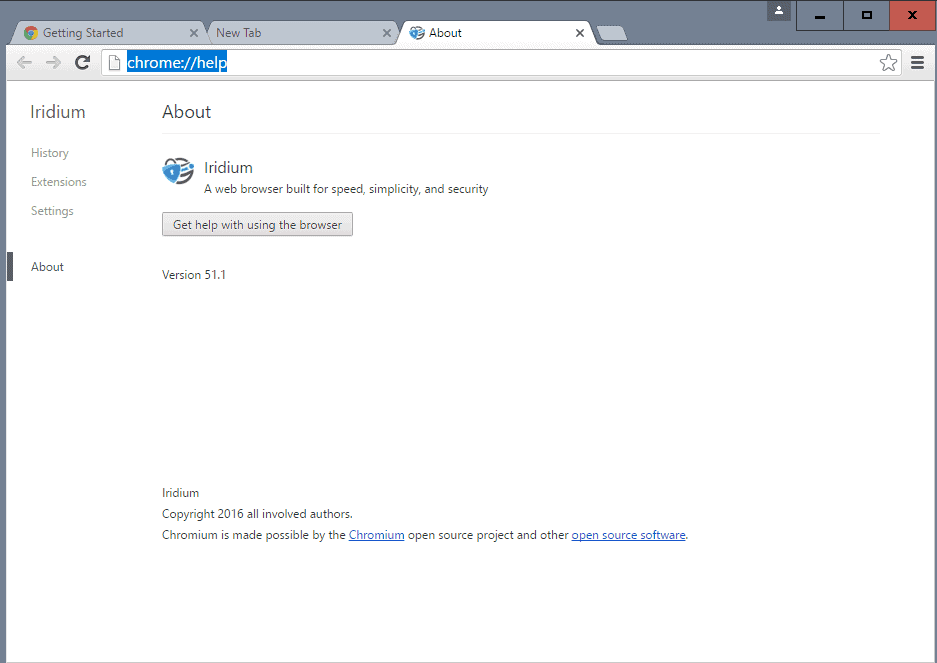Open the open source software link
Viewport: 937px width, 663px height.
point(628,535)
